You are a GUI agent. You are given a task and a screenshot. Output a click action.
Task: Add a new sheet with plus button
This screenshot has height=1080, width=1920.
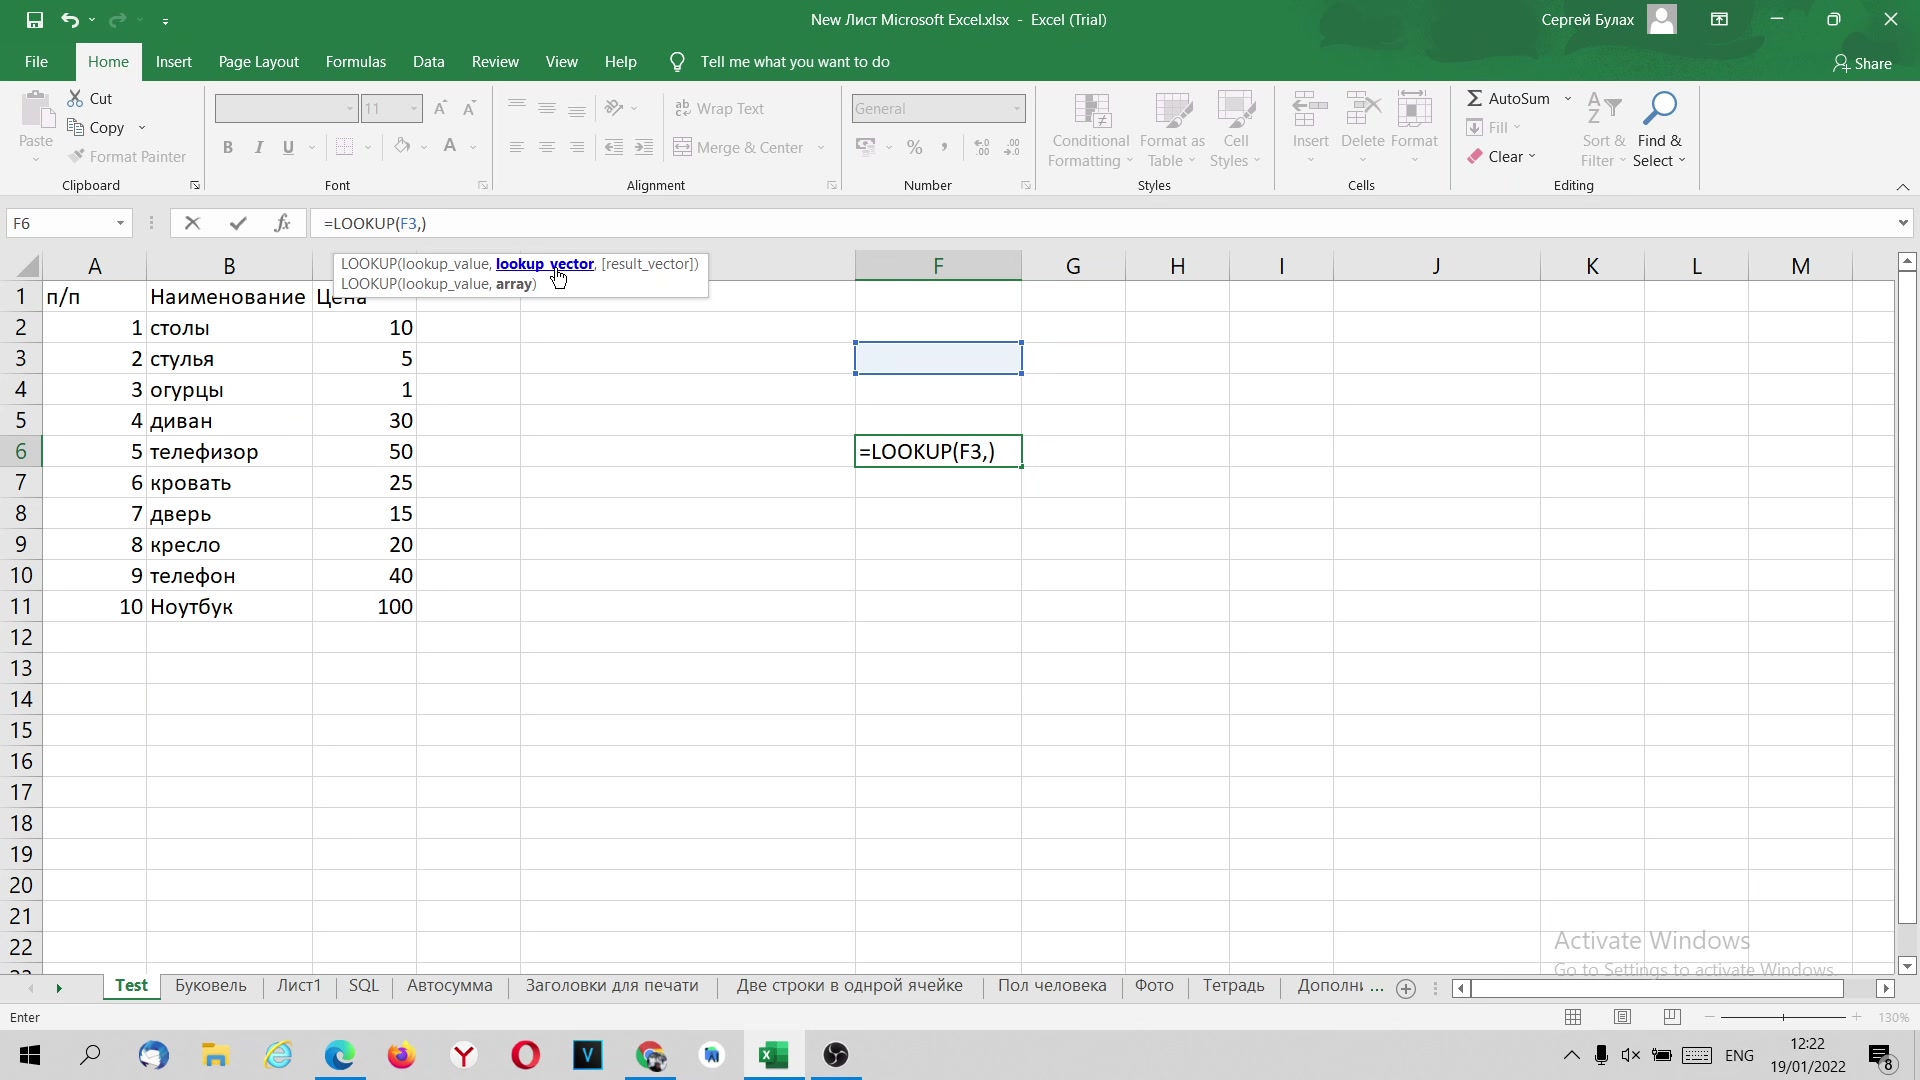point(1405,988)
